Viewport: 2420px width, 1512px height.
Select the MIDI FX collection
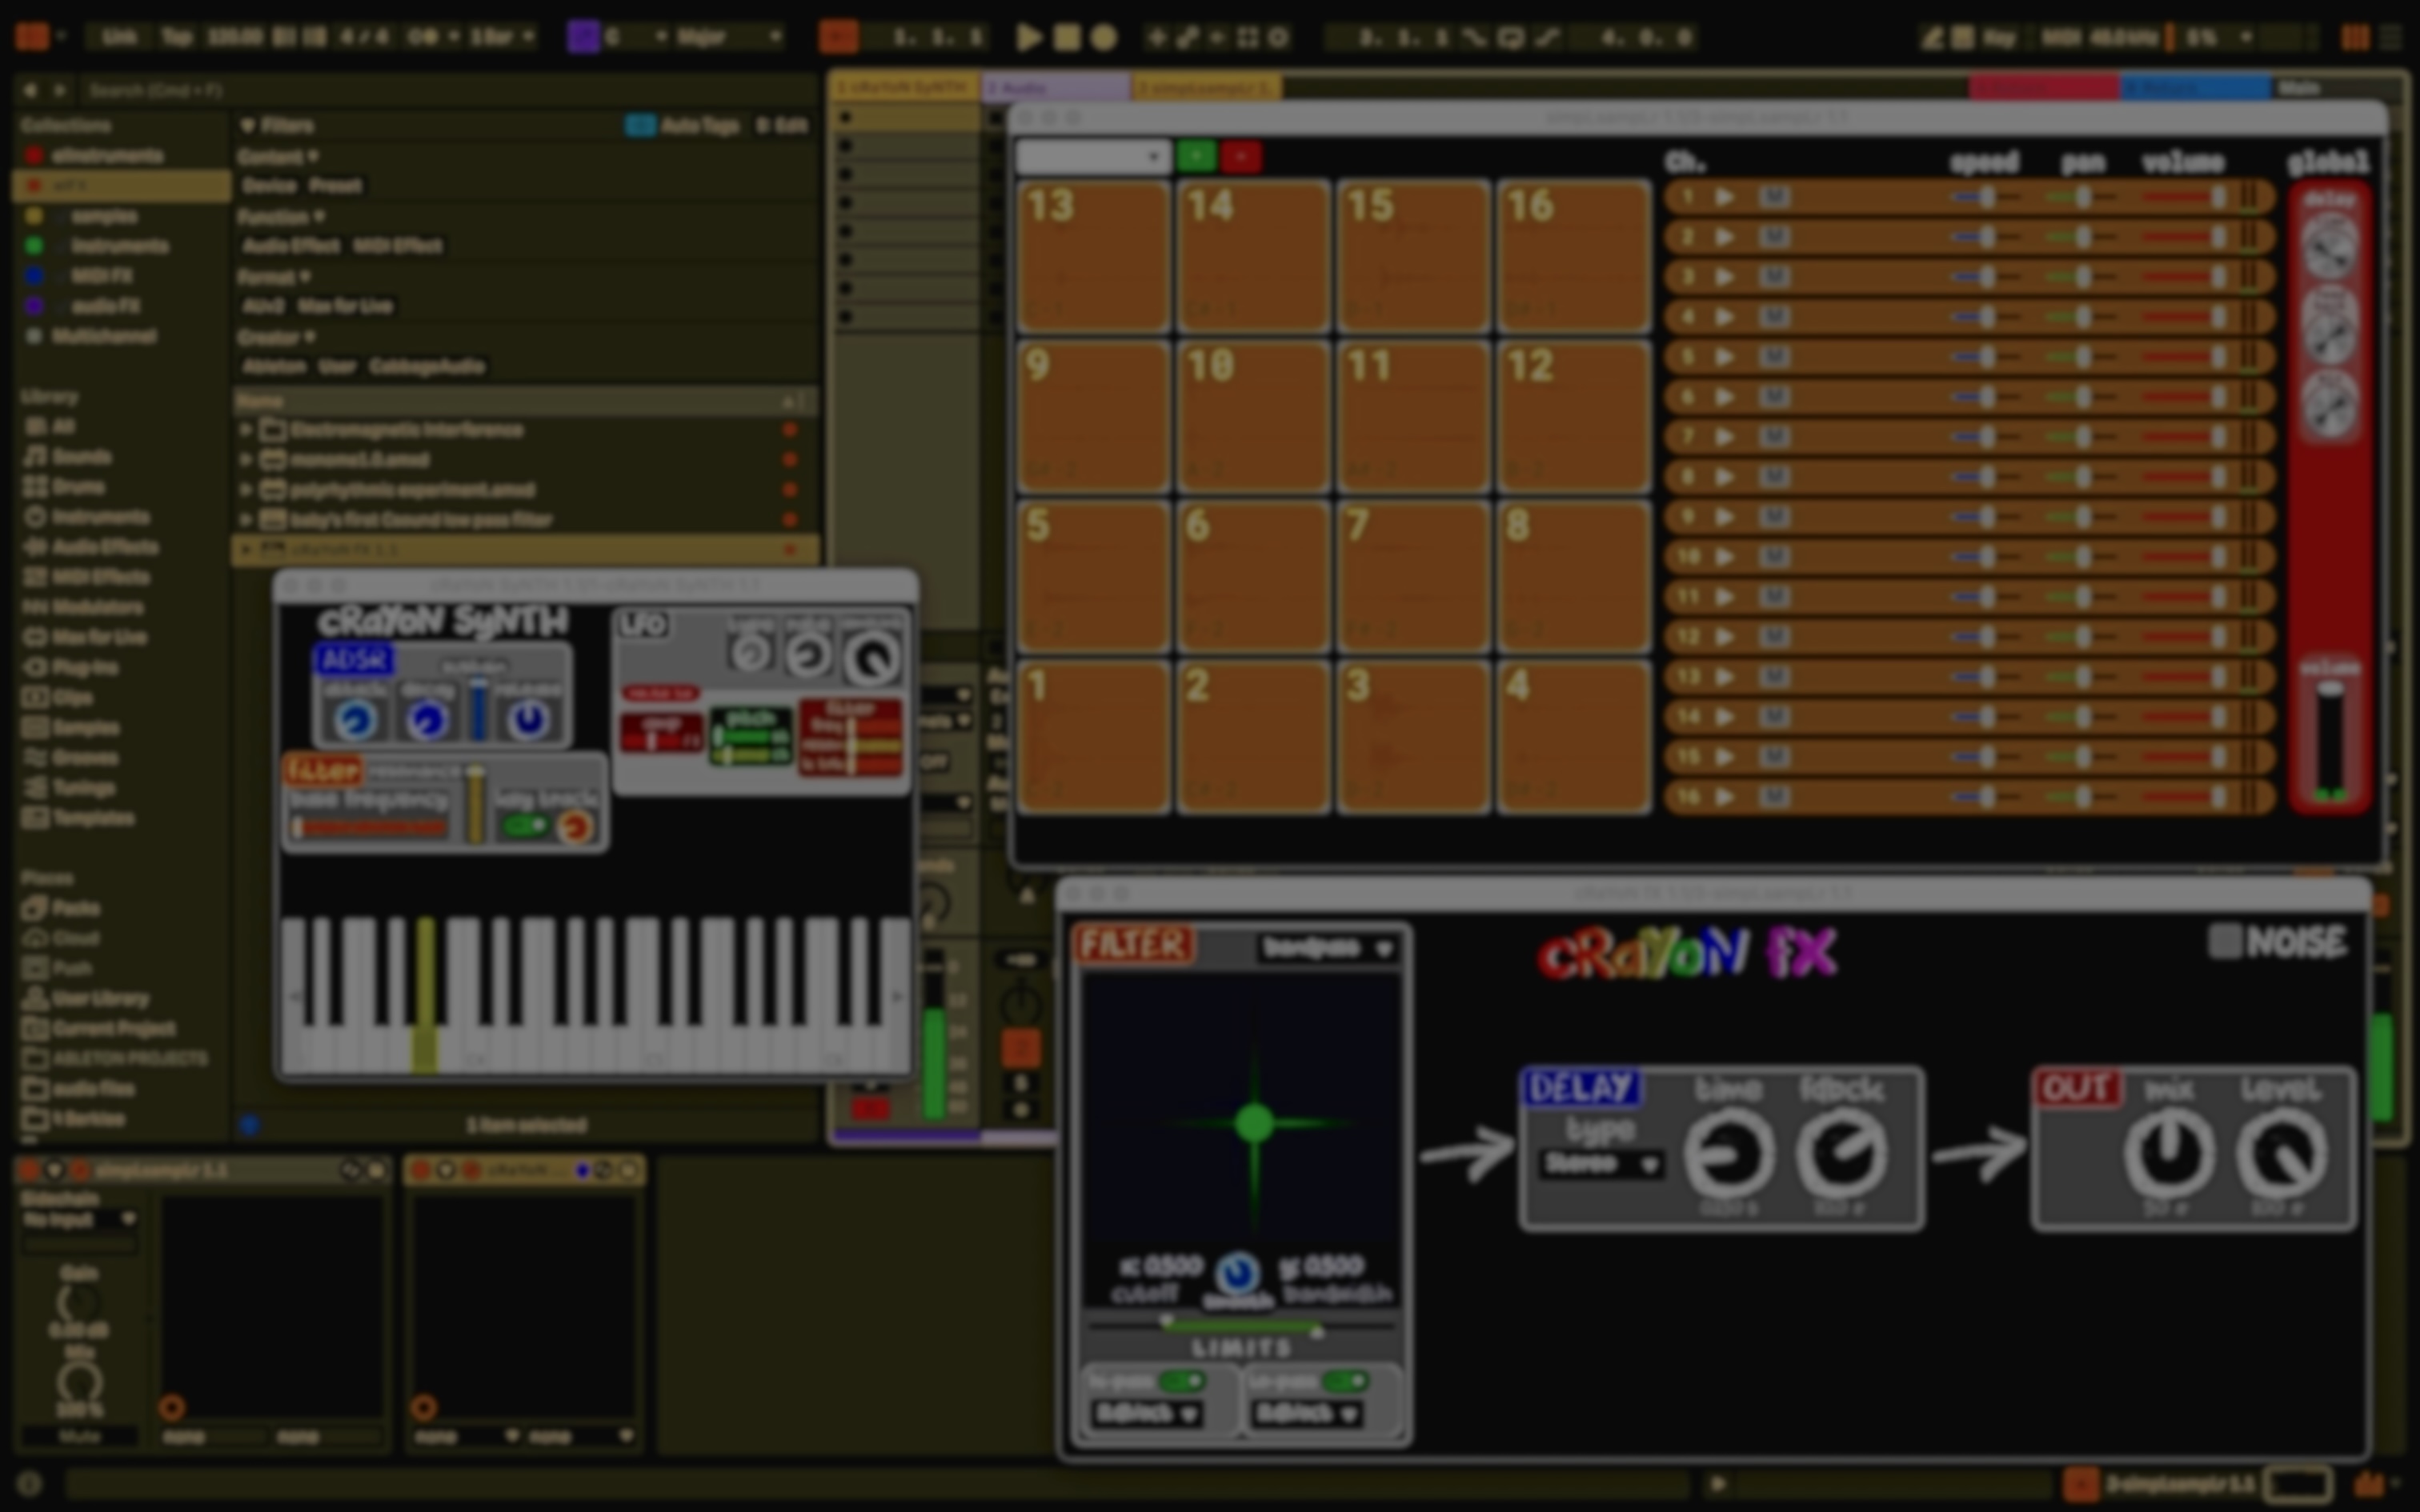[x=100, y=276]
